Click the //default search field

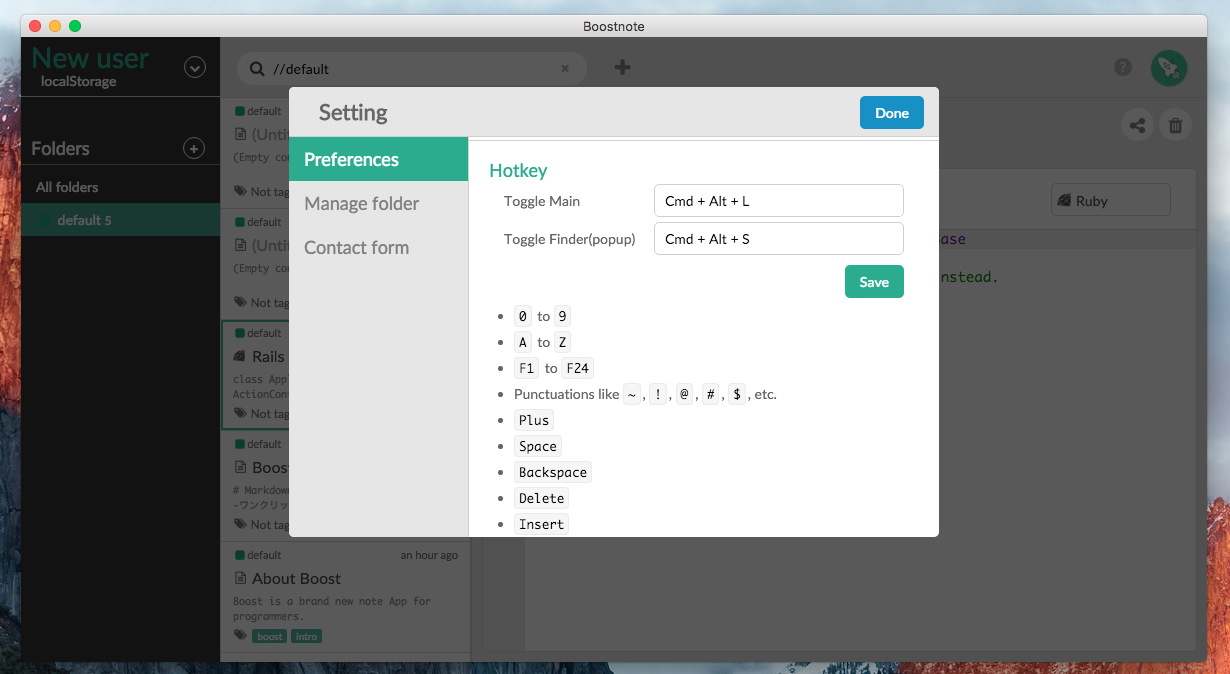tap(412, 69)
